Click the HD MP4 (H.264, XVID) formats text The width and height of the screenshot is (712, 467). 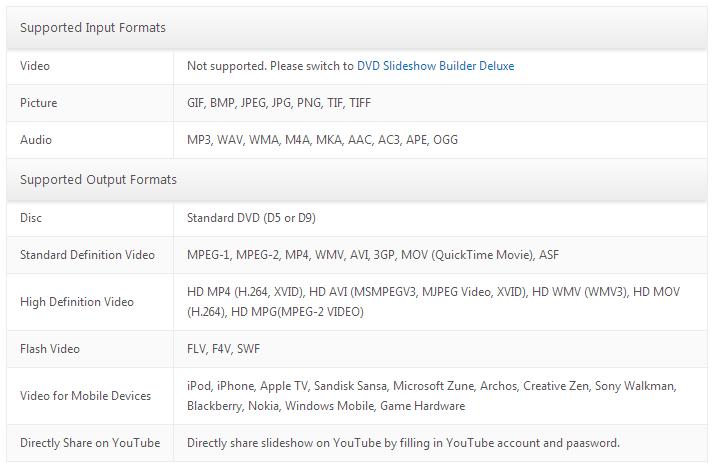433,302
